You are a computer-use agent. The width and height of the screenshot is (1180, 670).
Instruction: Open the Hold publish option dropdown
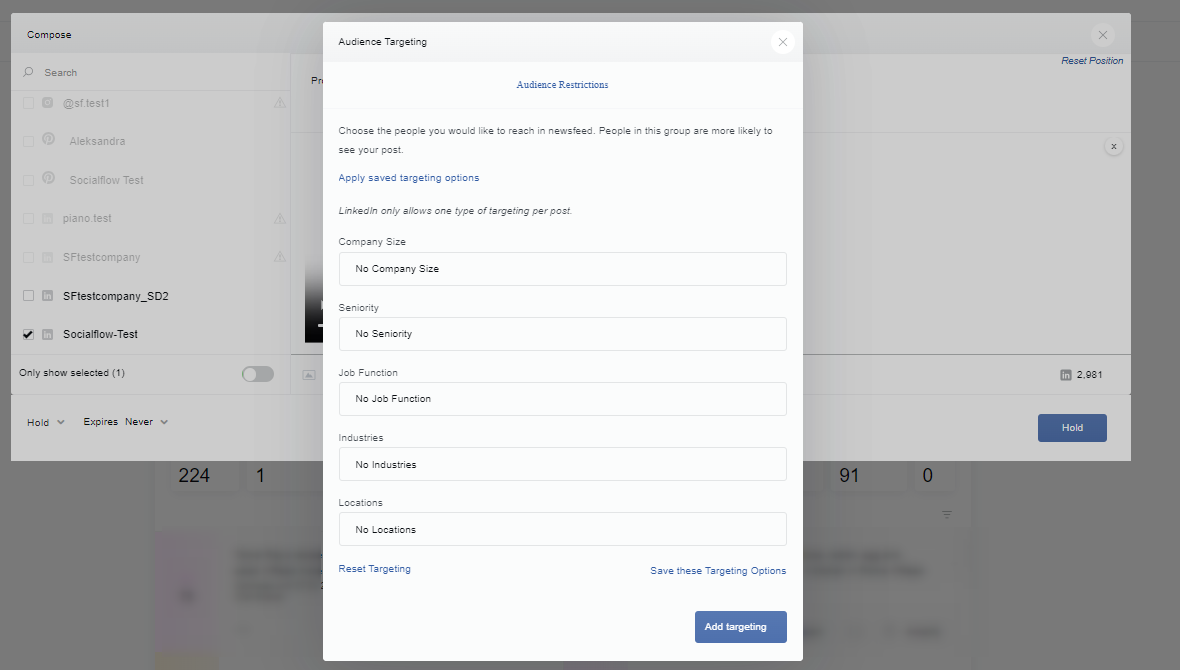46,422
